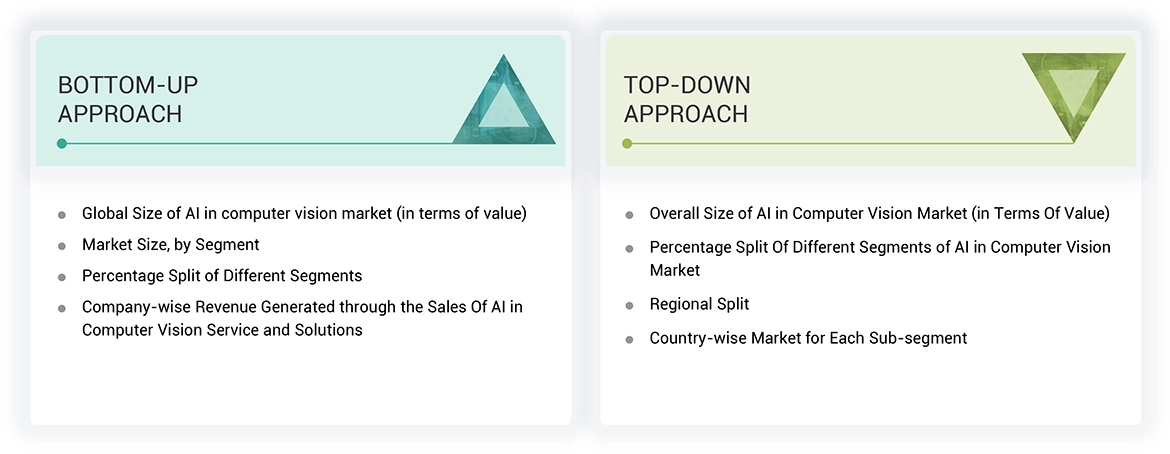1170x454 pixels.
Task: Click bullet beside Country-wise Market item
Action: [x=629, y=339]
